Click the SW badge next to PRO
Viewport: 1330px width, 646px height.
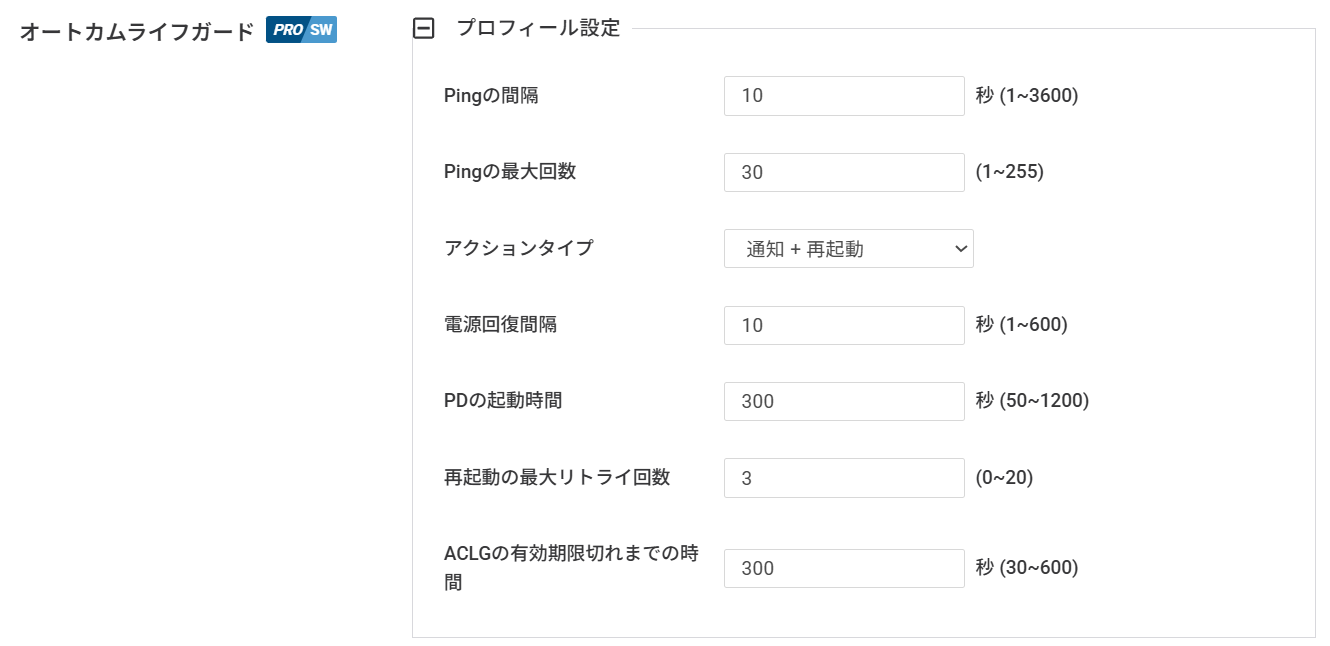click(x=322, y=30)
